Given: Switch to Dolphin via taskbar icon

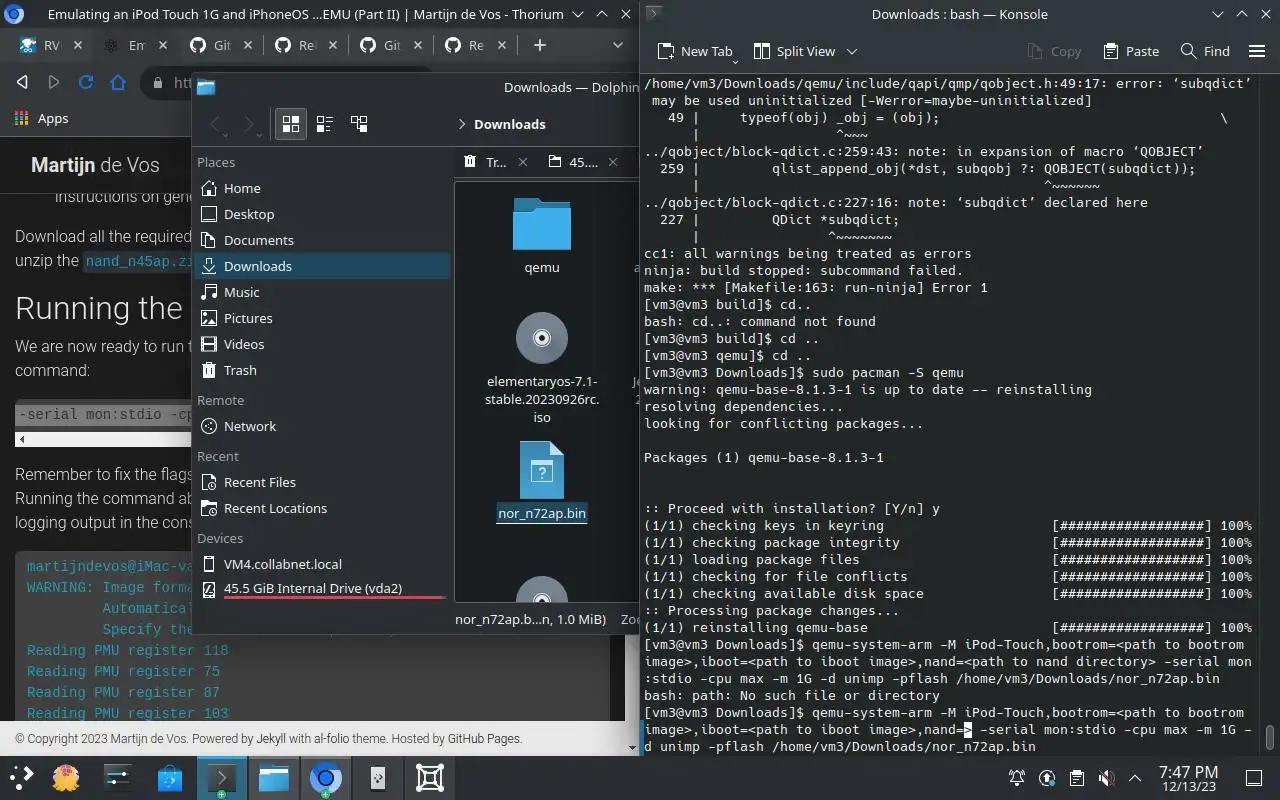Looking at the screenshot, I should pyautogui.click(x=273, y=778).
